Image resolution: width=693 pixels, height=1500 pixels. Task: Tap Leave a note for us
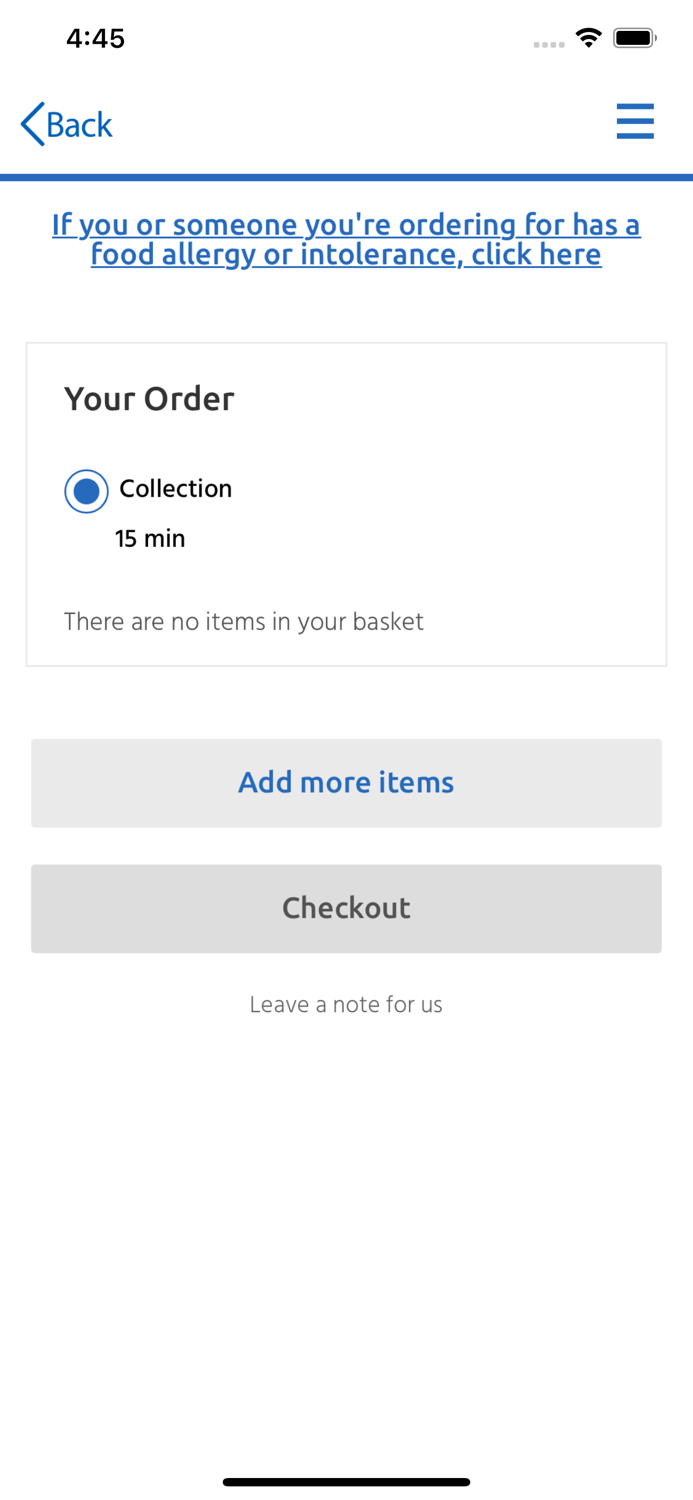click(x=346, y=1004)
